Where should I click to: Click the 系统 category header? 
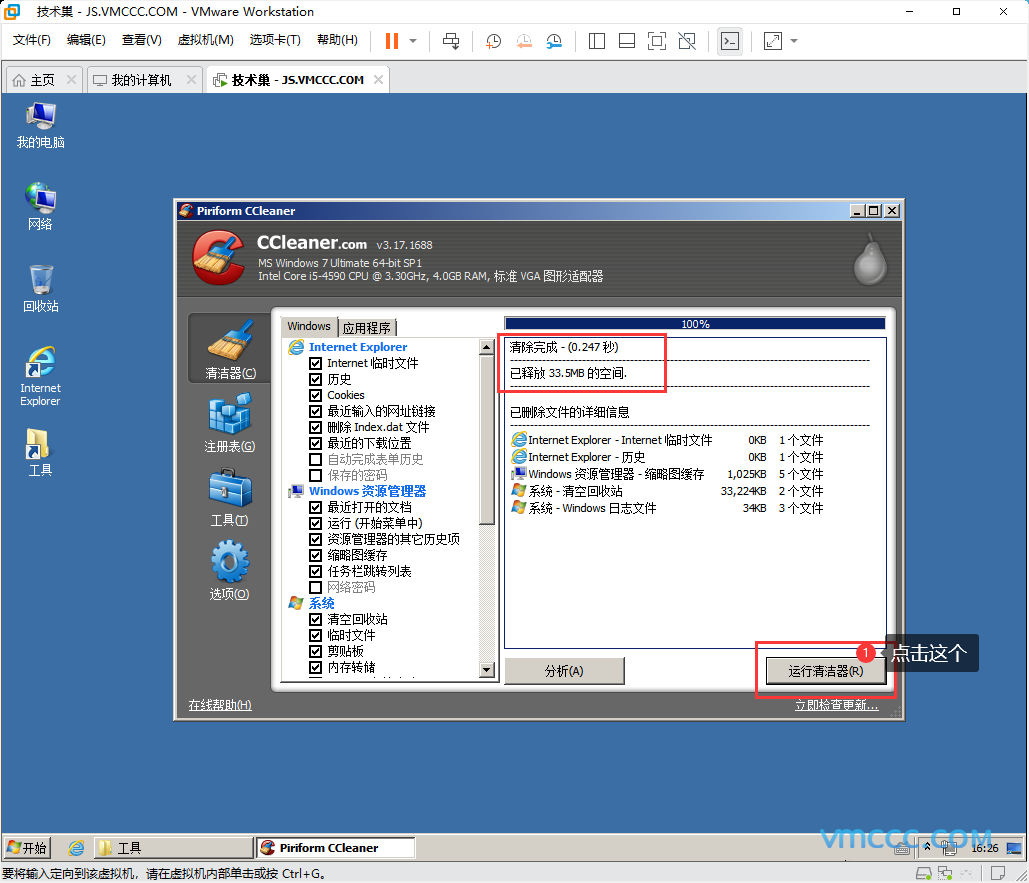click(322, 603)
